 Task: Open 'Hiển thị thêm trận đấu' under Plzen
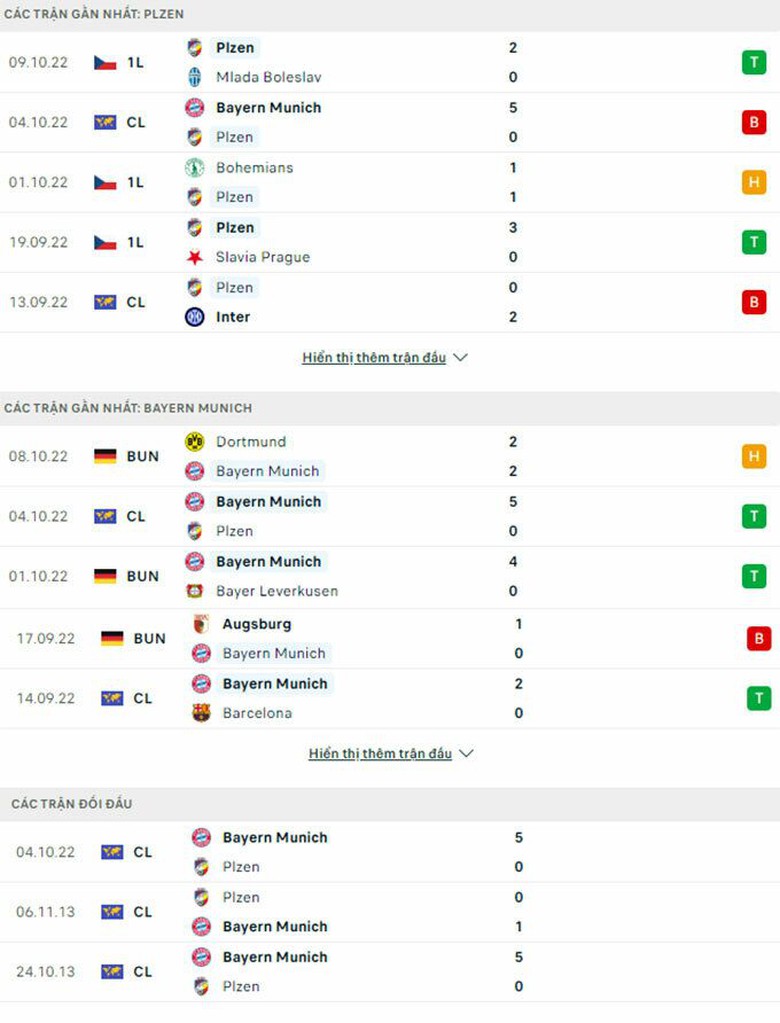374,357
